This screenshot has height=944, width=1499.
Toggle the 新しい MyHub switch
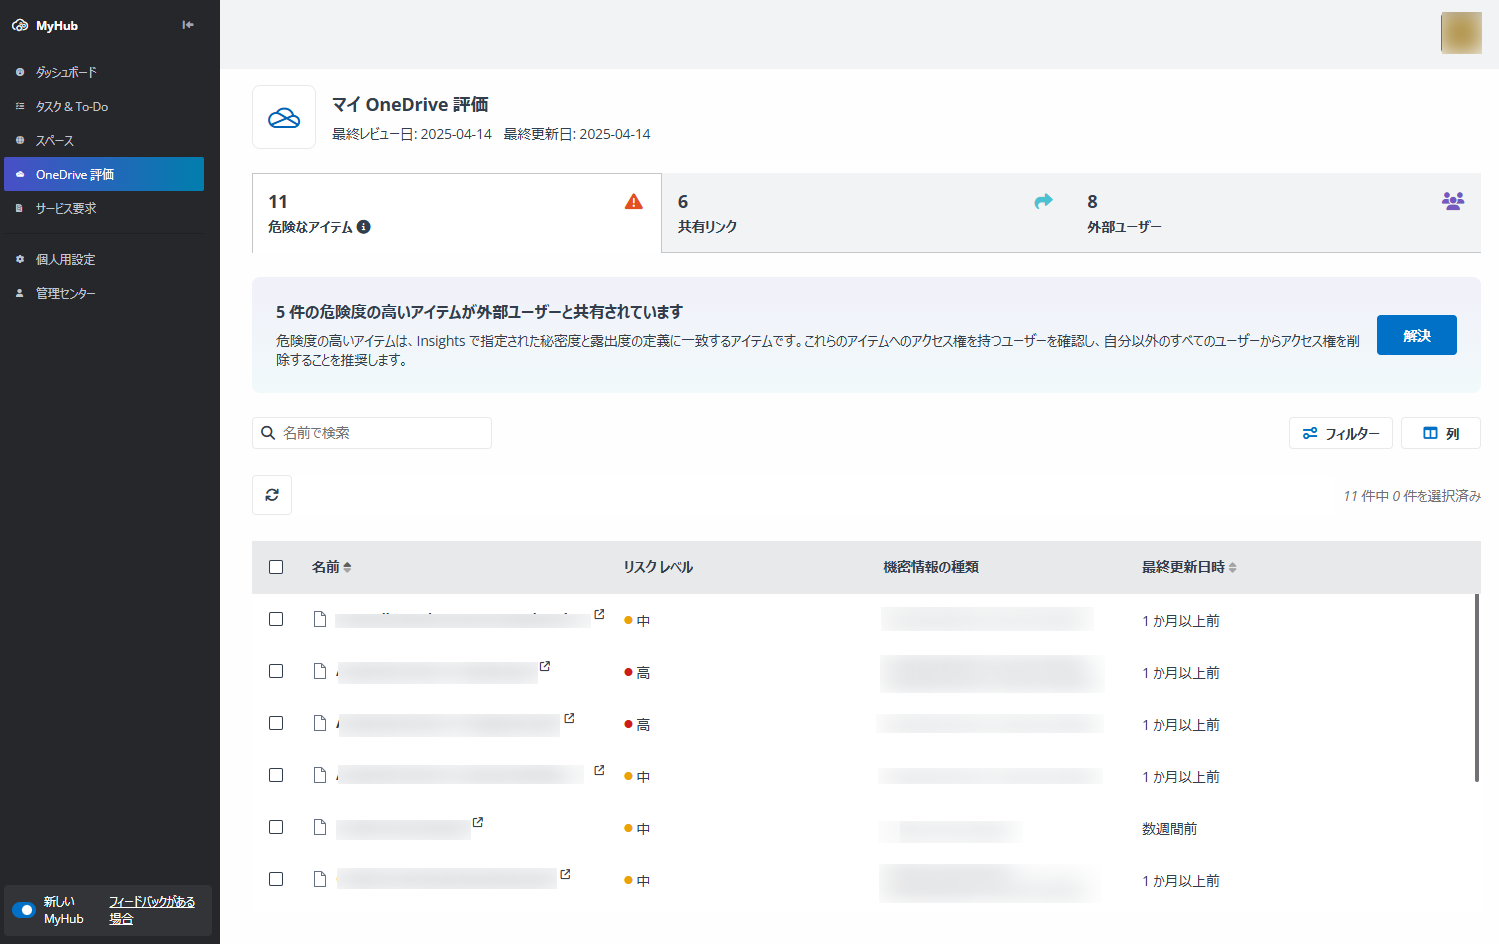[24, 910]
